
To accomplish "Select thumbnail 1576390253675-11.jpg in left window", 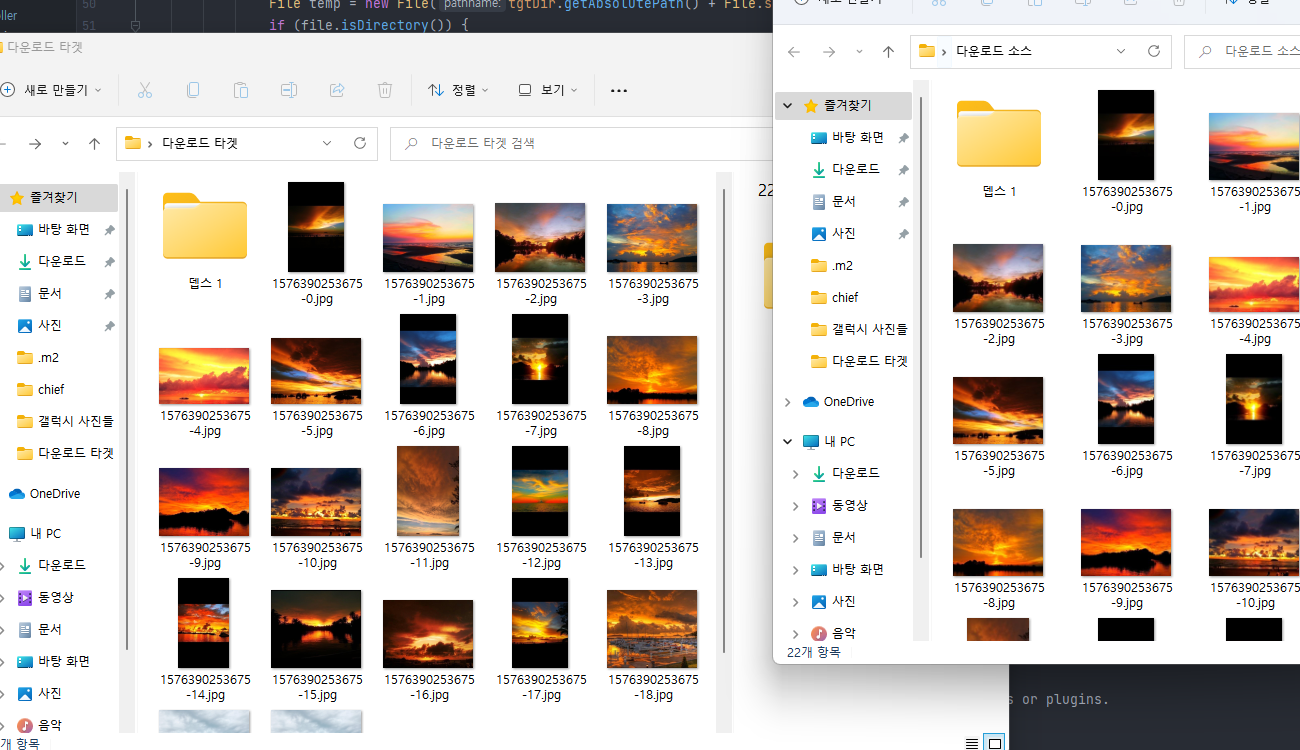I will click(x=428, y=491).
